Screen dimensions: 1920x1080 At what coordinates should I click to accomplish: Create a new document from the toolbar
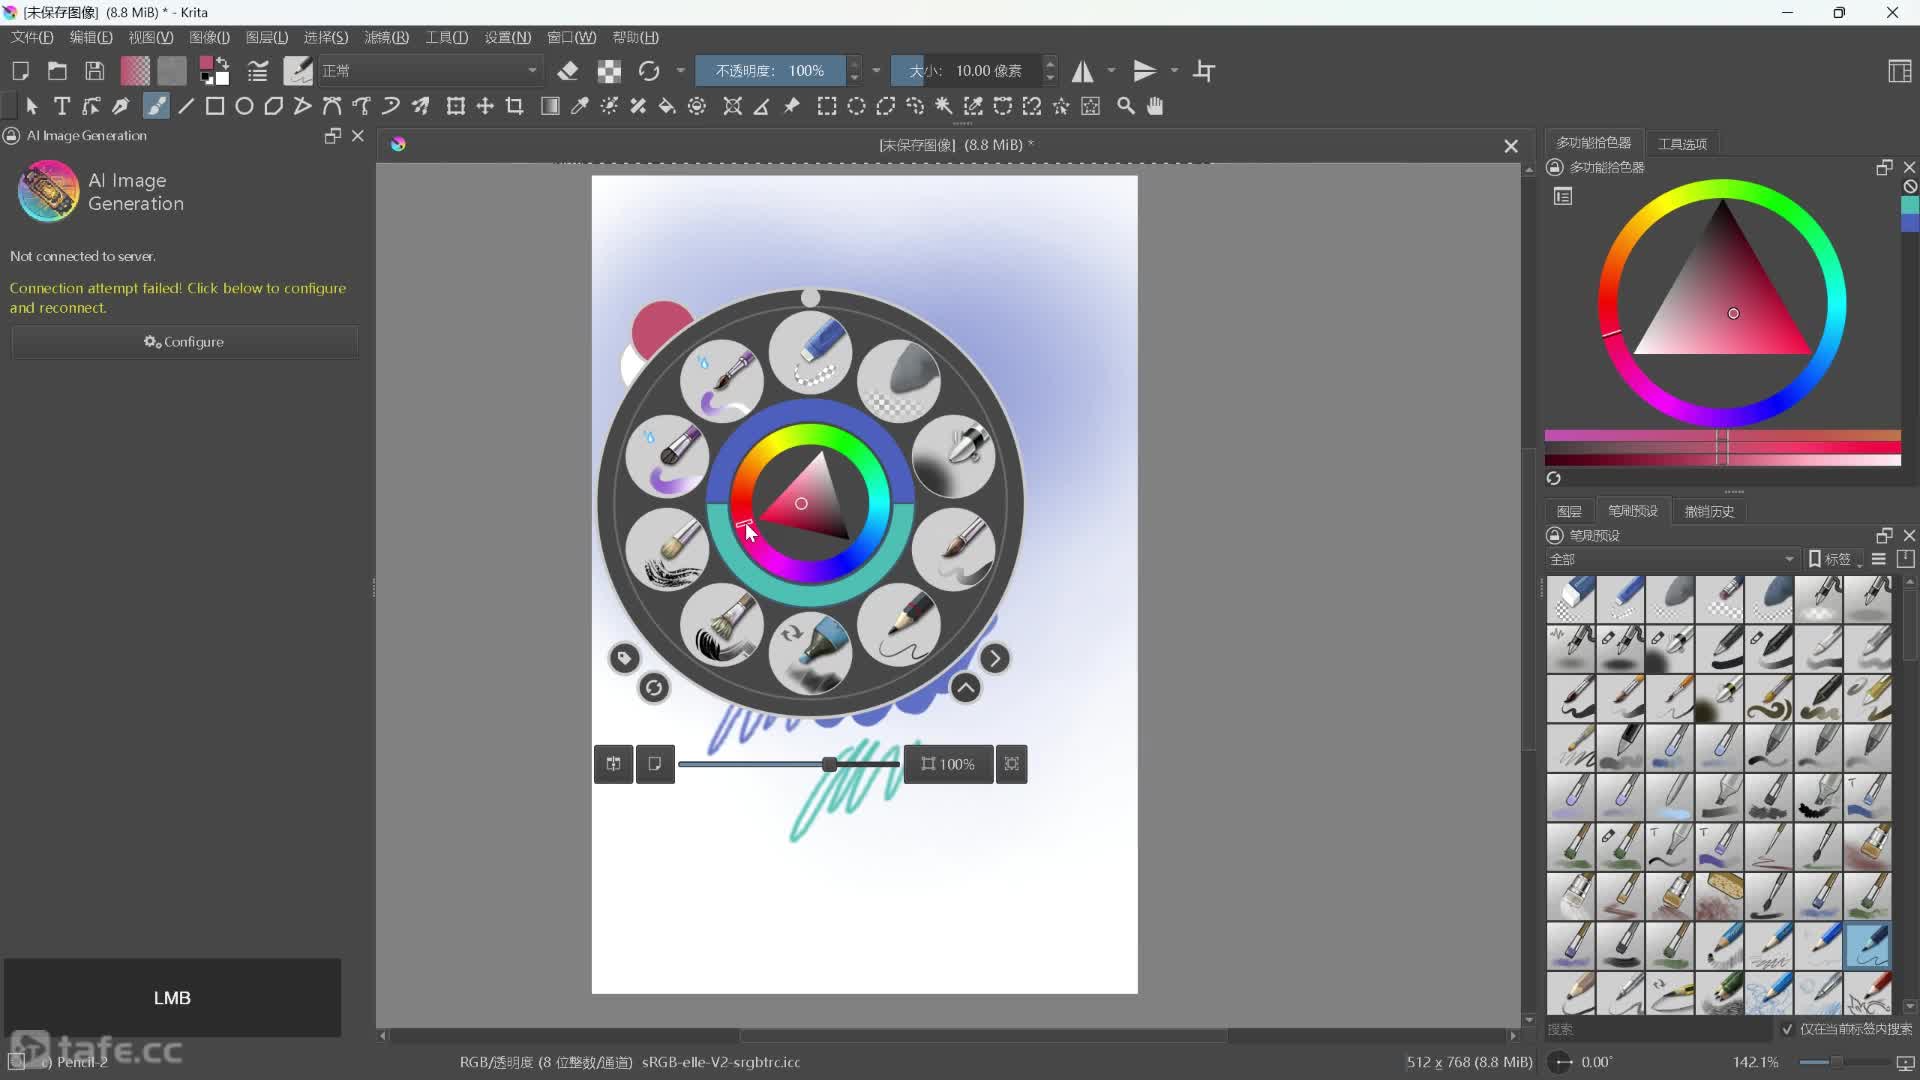(20, 71)
